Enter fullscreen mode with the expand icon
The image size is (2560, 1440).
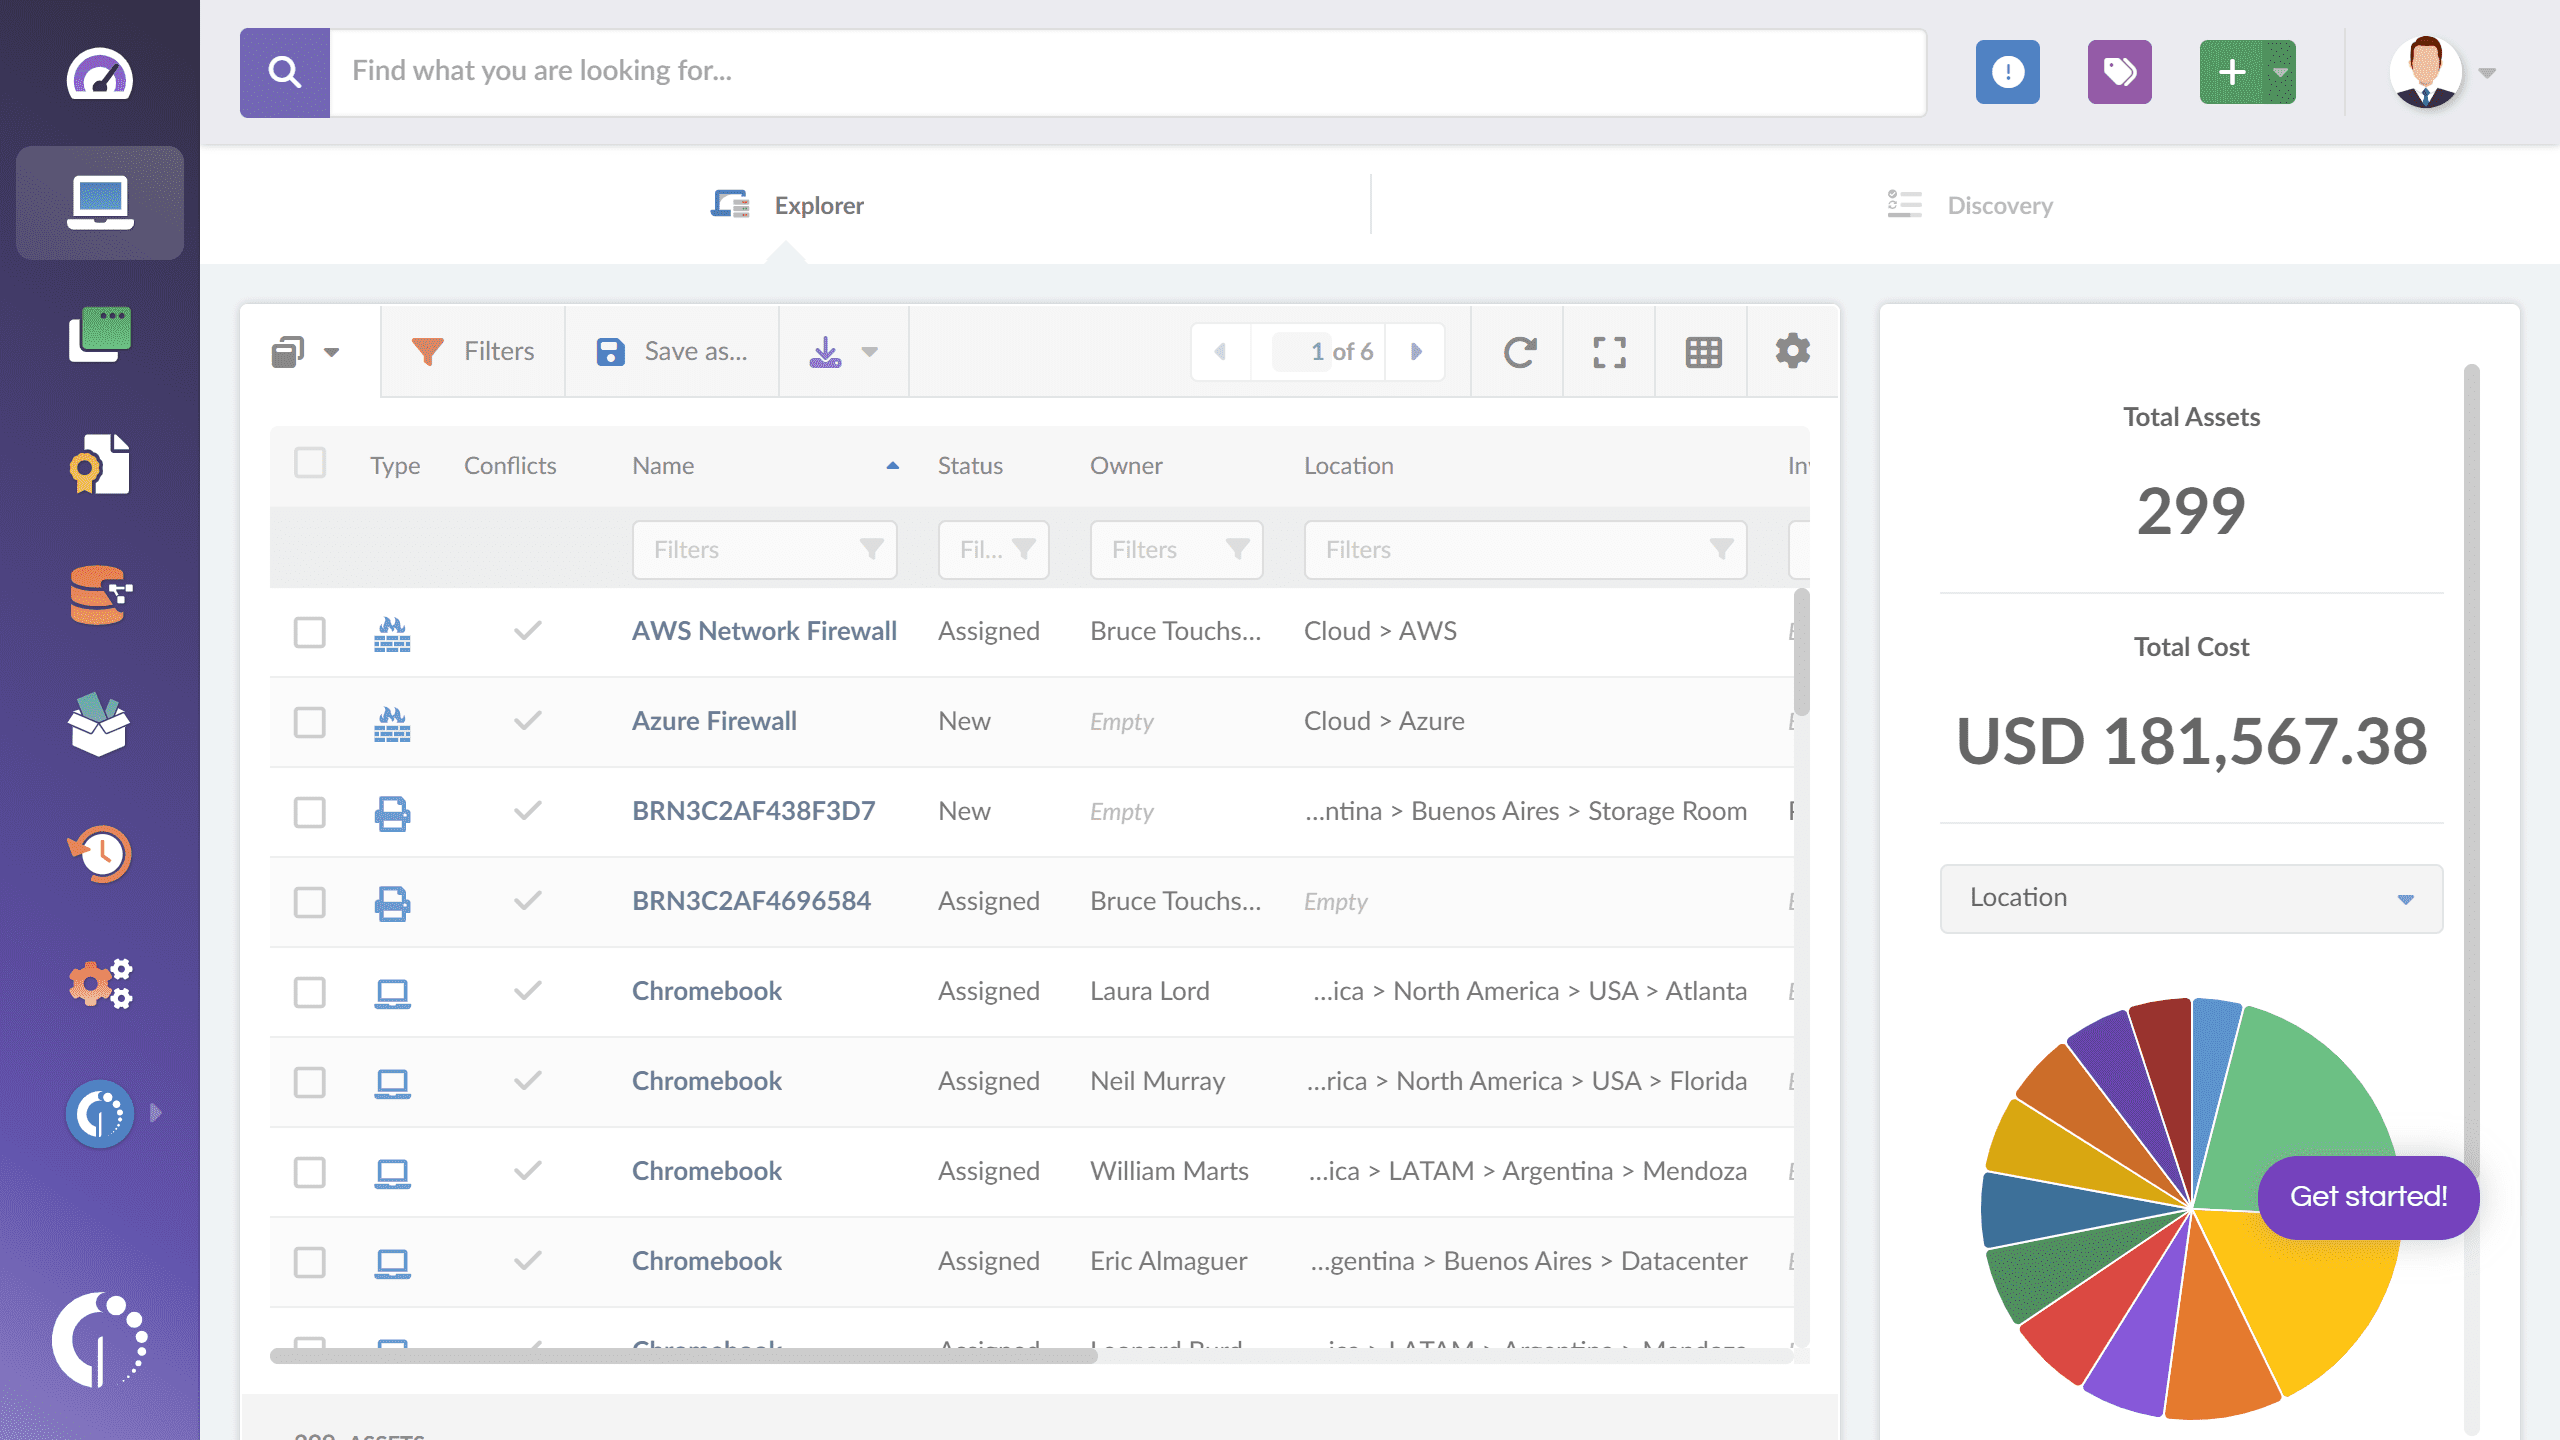coord(1609,352)
